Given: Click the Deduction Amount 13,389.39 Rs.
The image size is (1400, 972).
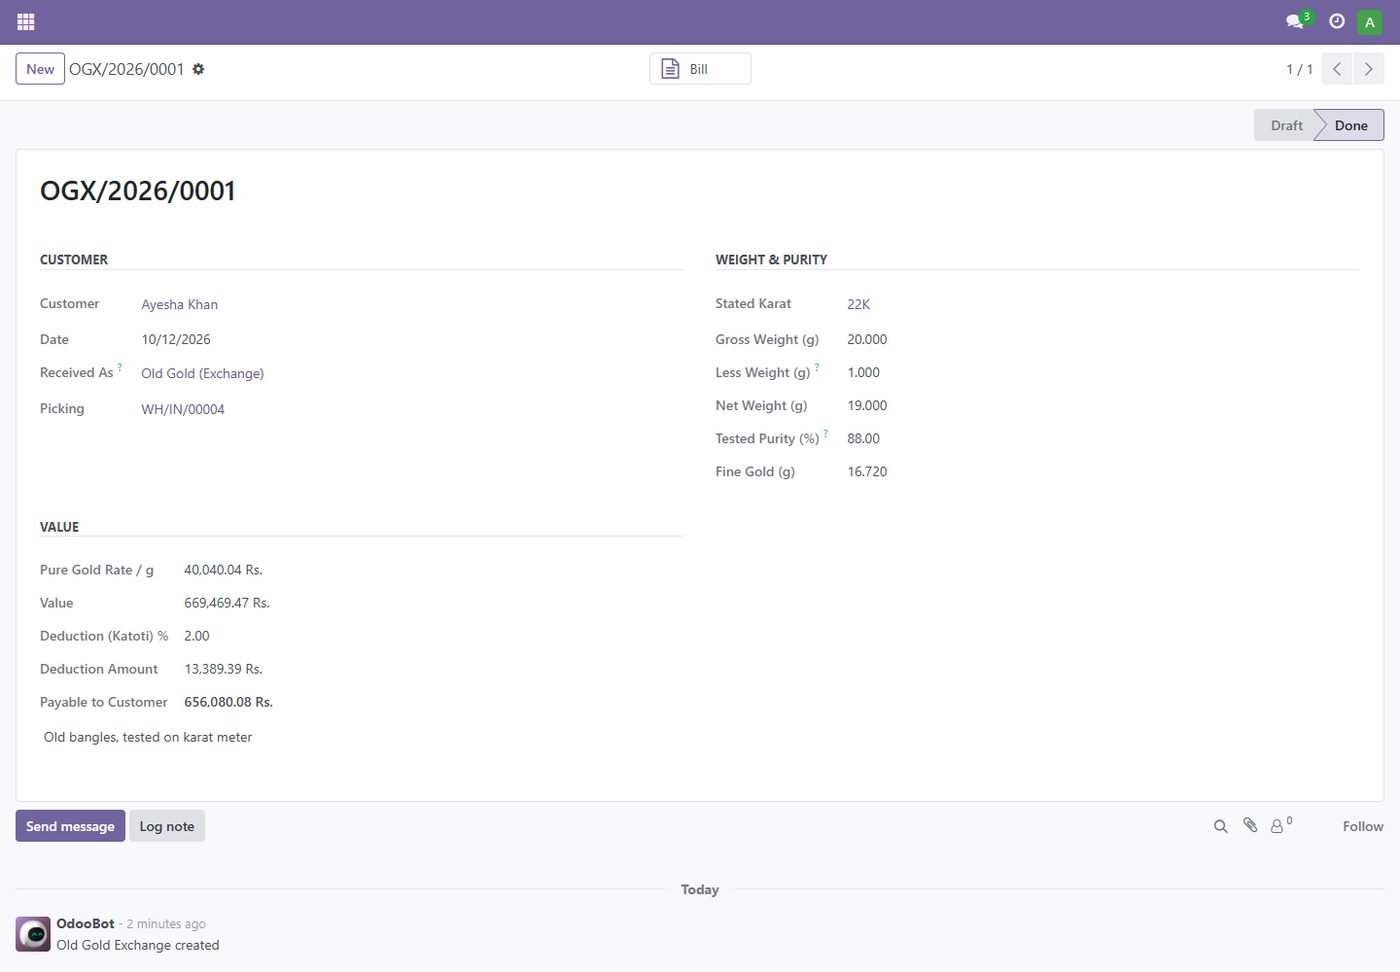Looking at the screenshot, I should (223, 669).
